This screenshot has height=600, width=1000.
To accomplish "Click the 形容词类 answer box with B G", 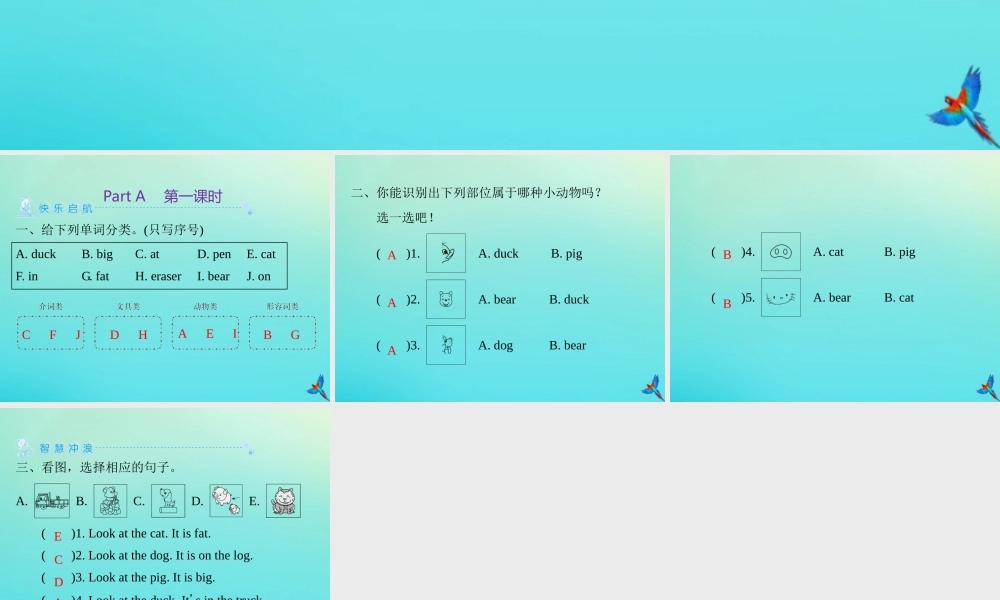I will (x=283, y=333).
